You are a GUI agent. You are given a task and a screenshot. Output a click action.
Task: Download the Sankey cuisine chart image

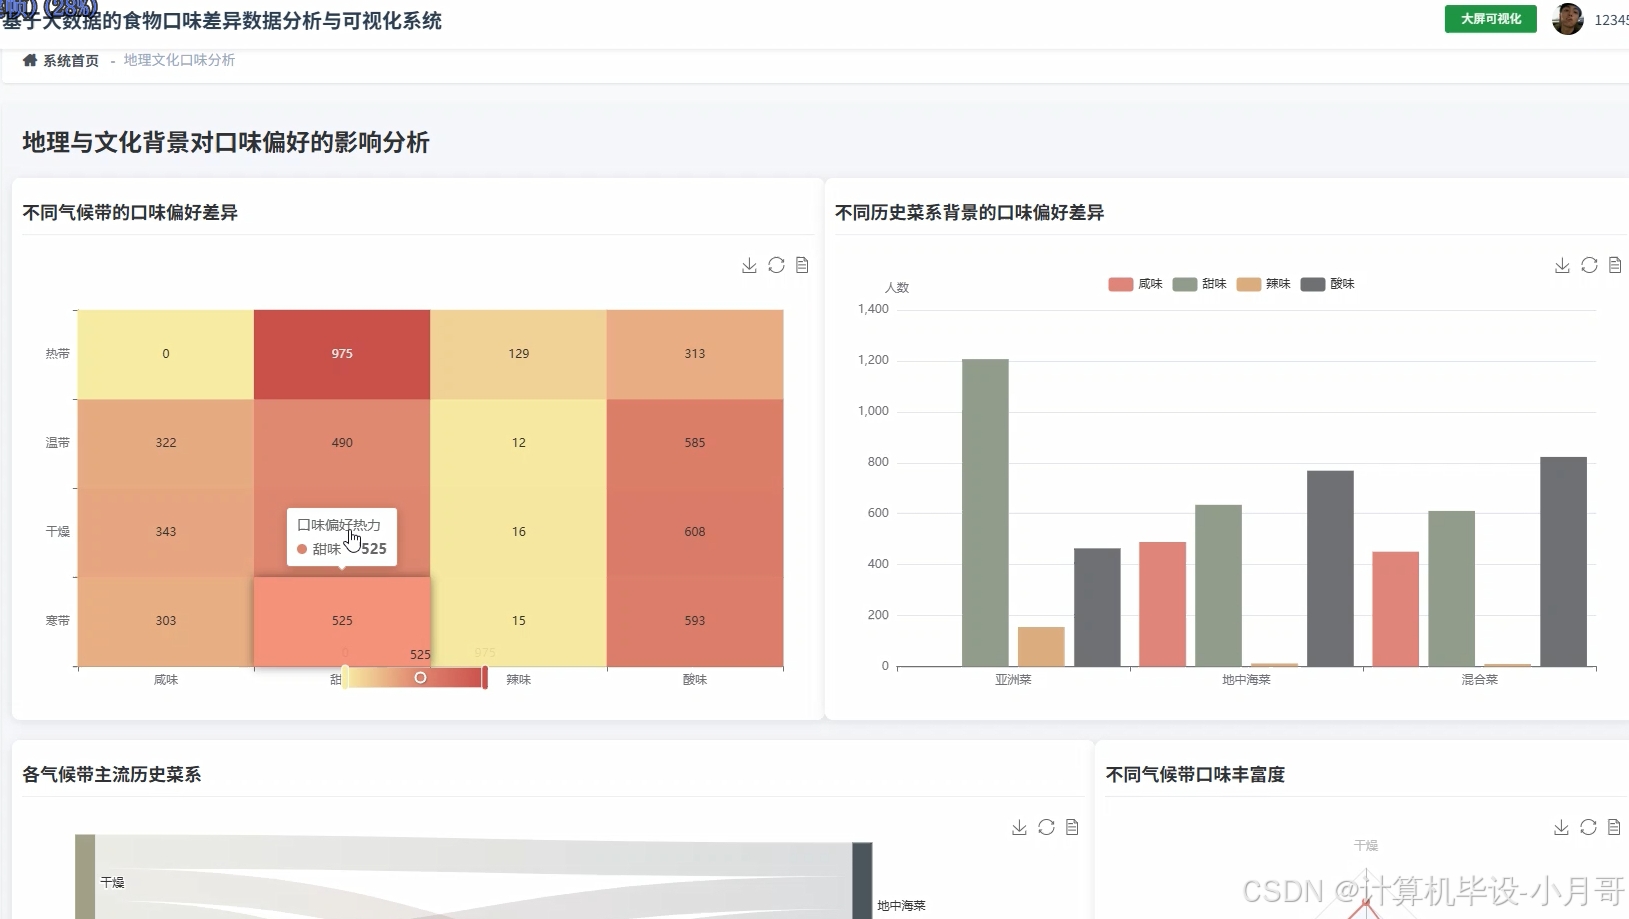pos(1019,827)
